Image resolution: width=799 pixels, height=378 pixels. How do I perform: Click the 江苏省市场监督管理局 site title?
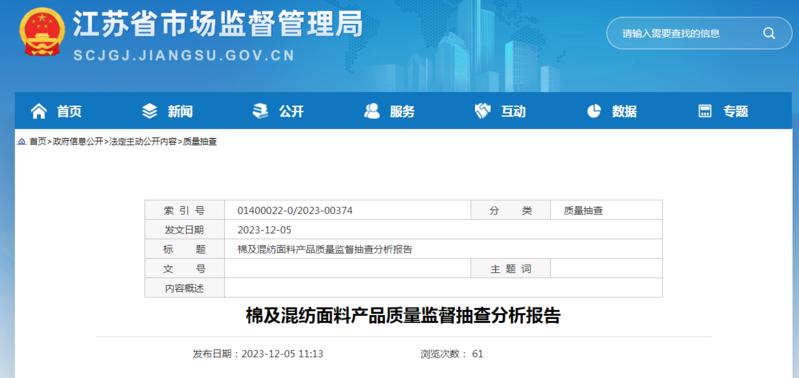pyautogui.click(x=218, y=24)
